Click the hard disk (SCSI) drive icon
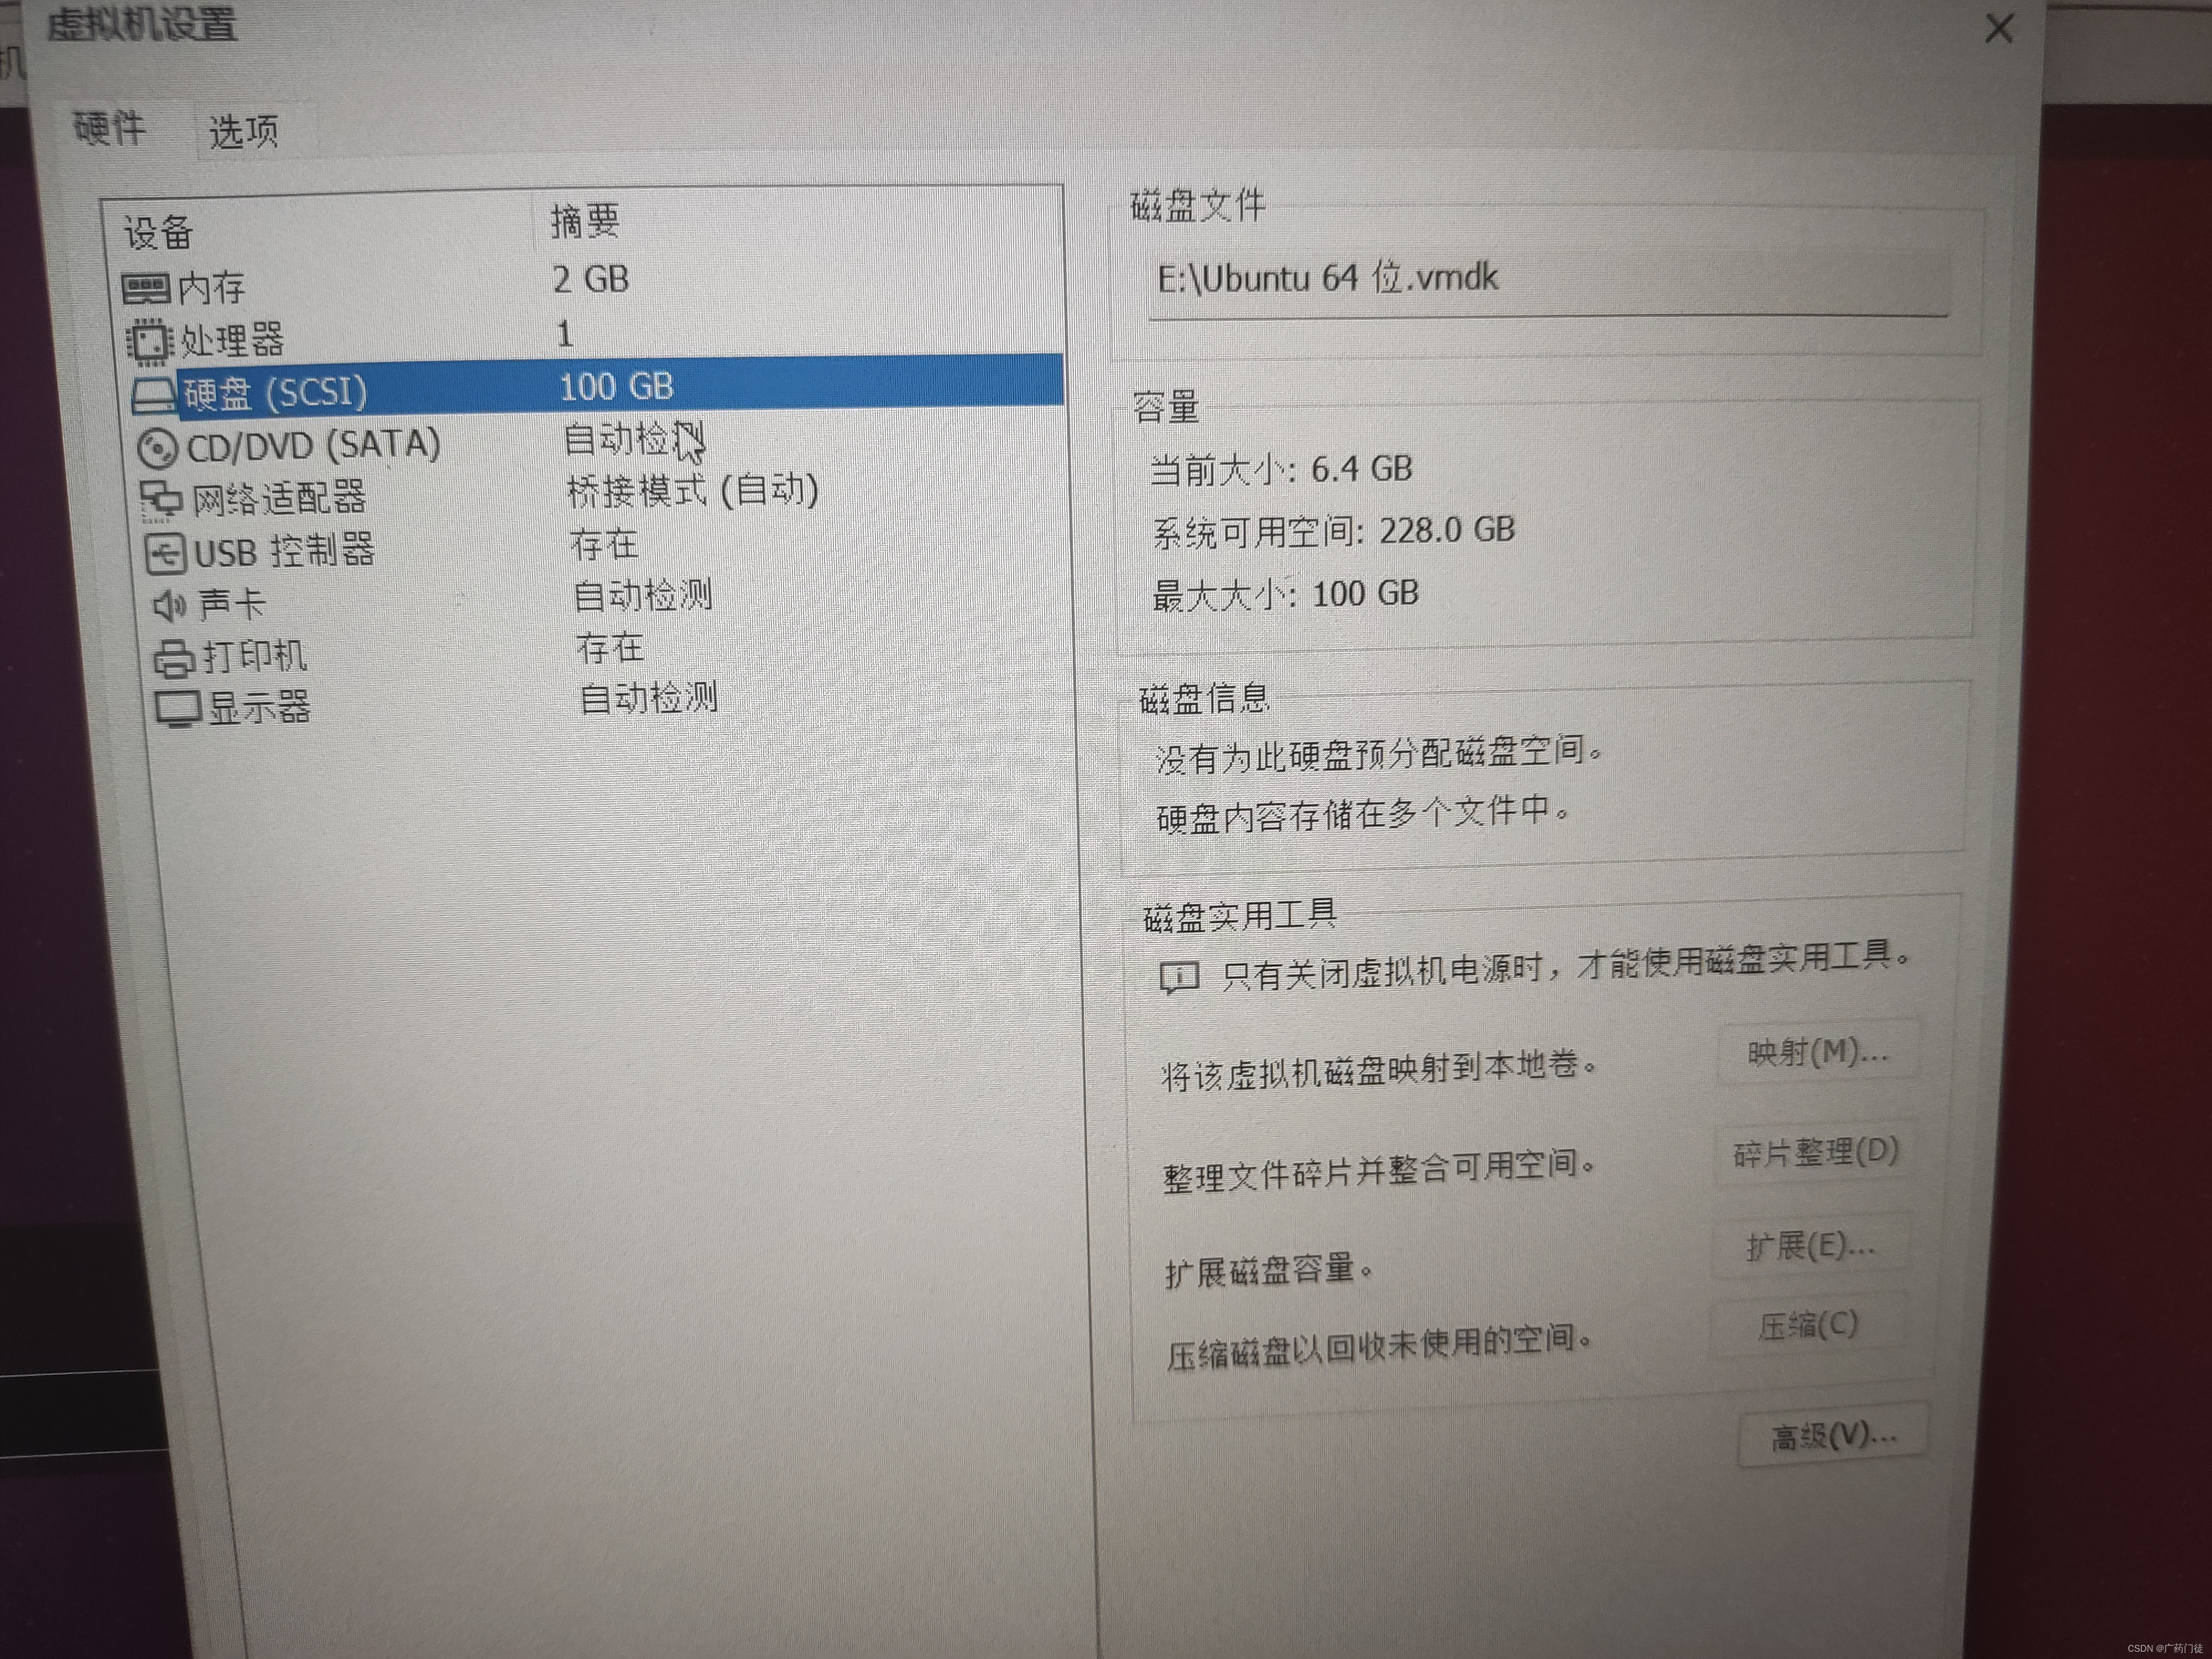2212x1659 pixels. pos(153,395)
